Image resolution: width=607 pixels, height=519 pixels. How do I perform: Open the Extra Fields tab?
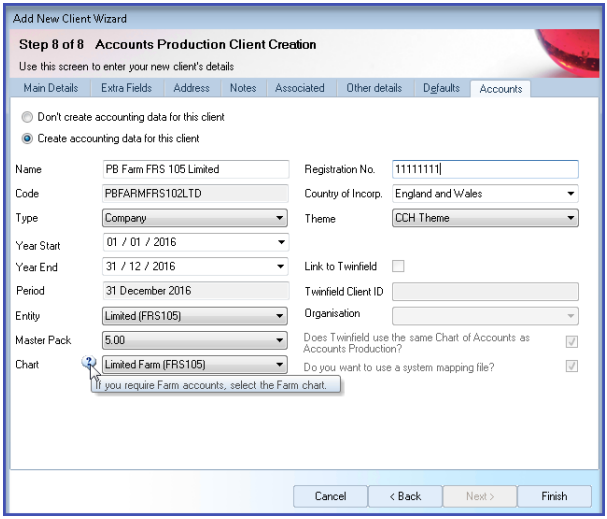(127, 88)
